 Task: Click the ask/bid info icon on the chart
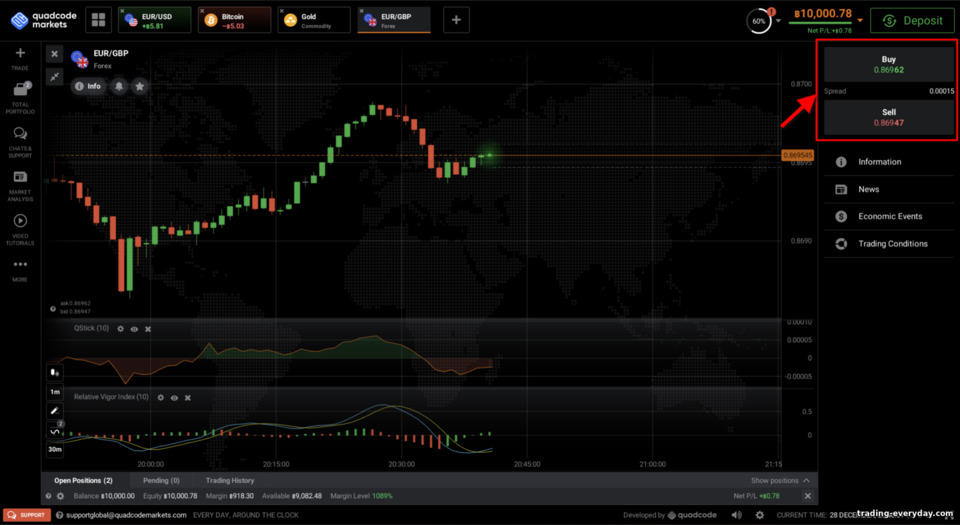coord(53,308)
